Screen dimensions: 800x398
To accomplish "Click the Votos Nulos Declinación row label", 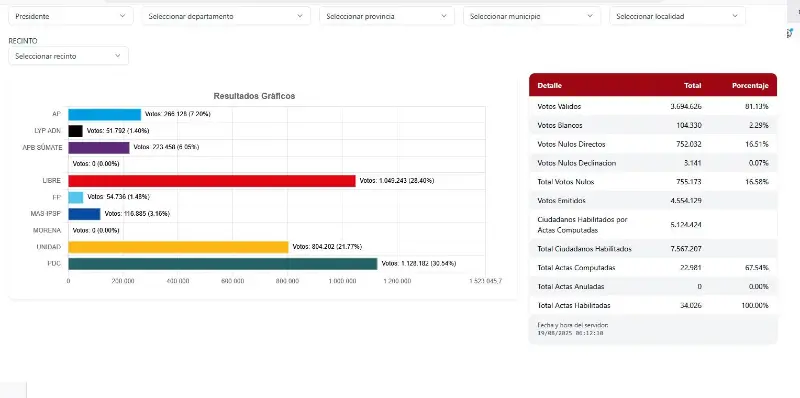I will point(577,163).
